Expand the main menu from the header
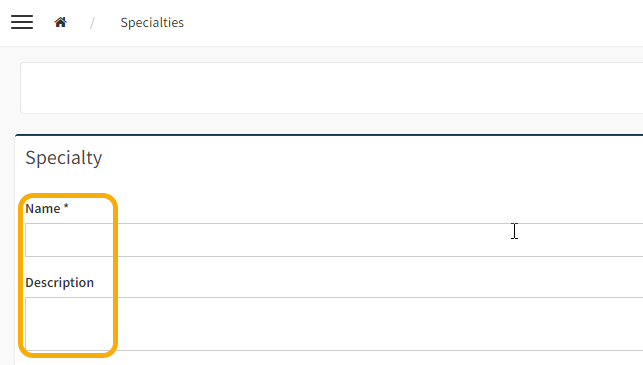Viewport: 643px width, 365px height. [22, 22]
